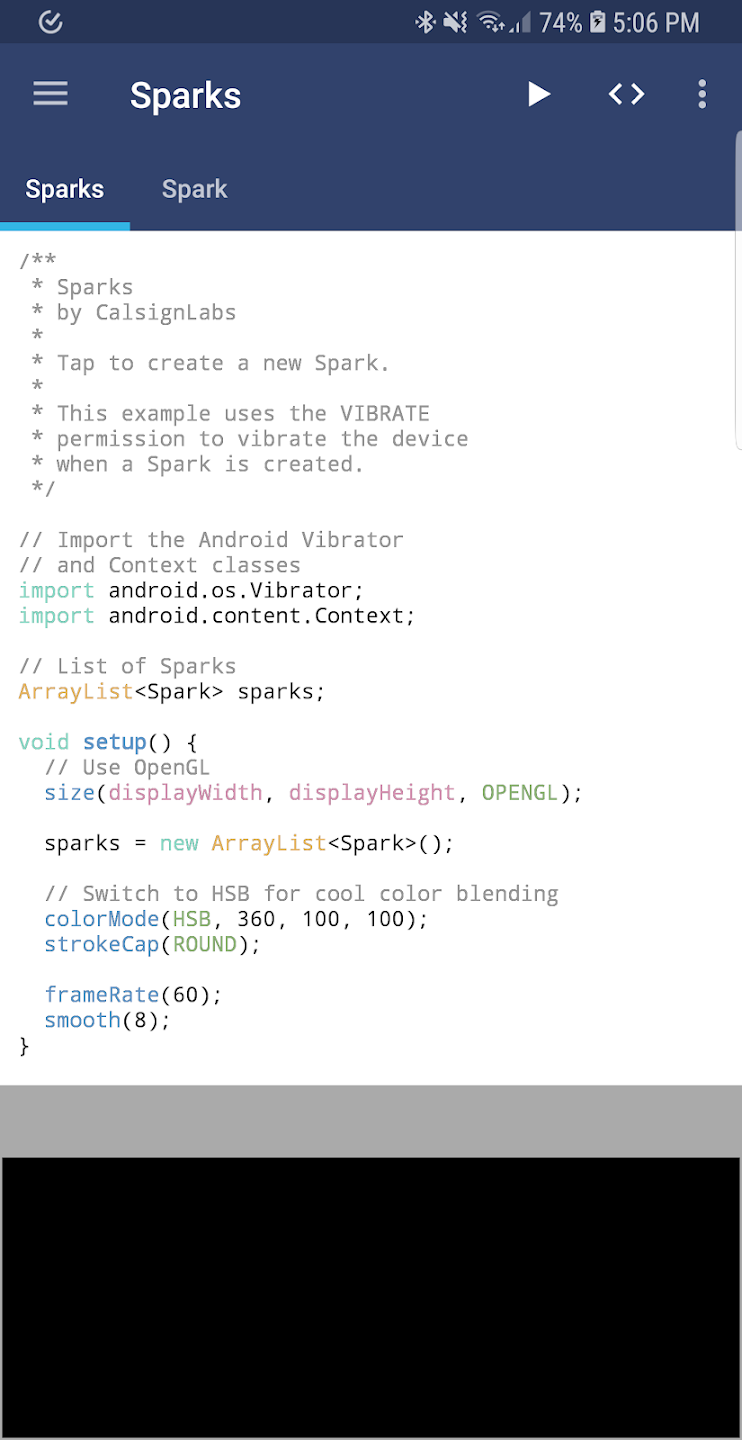Select the Sparks tab
The width and height of the screenshot is (742, 1440).
(65, 190)
